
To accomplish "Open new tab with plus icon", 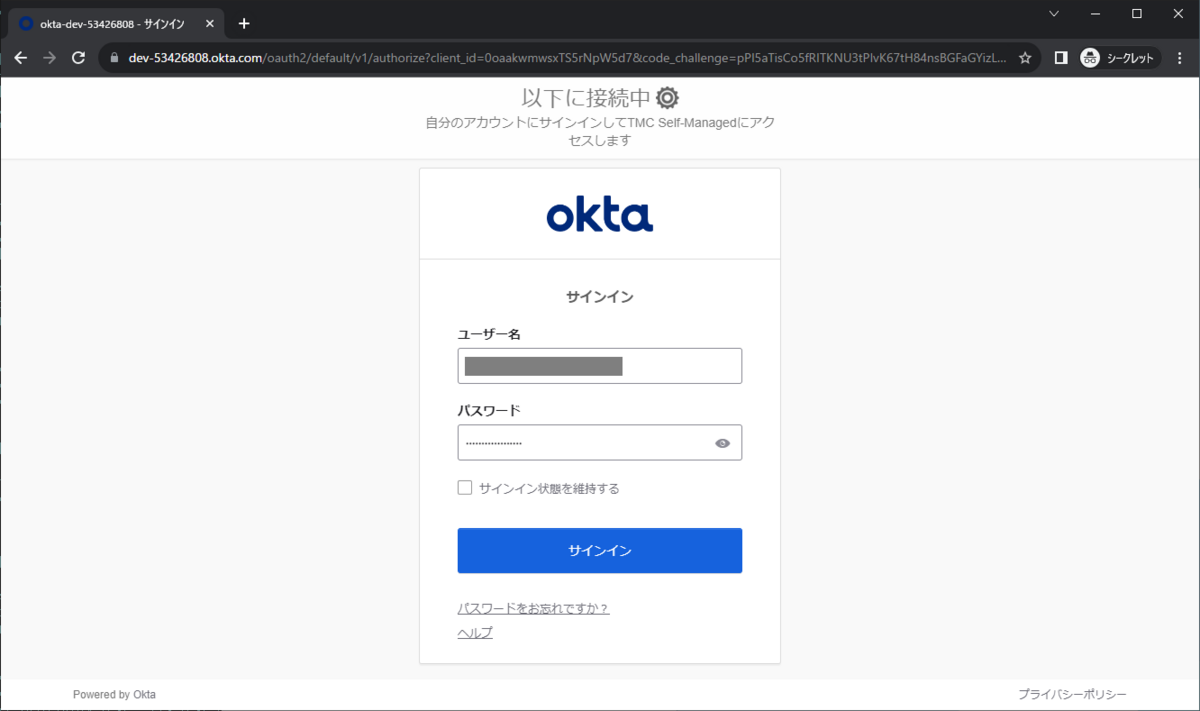I will tap(244, 23).
